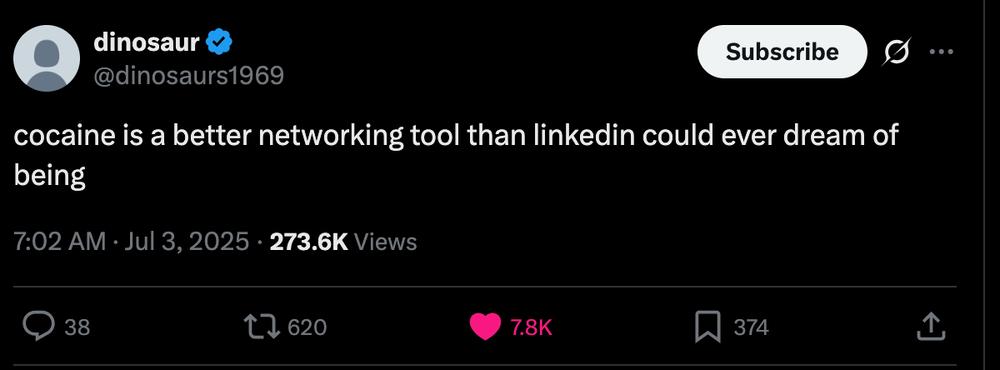1000x370 pixels.
Task: Open the share options via the upload icon
Action: tap(931, 326)
